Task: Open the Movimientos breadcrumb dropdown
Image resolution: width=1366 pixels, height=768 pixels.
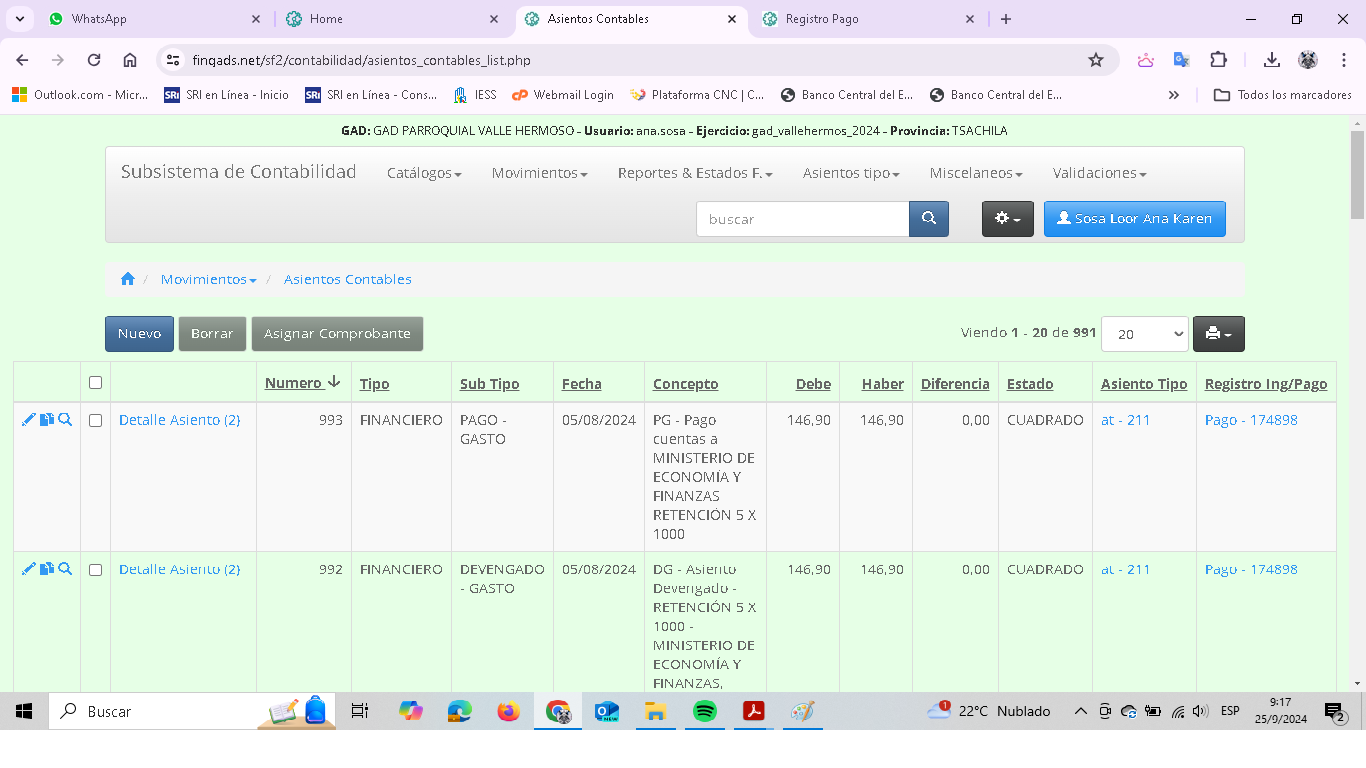Action: [x=208, y=279]
